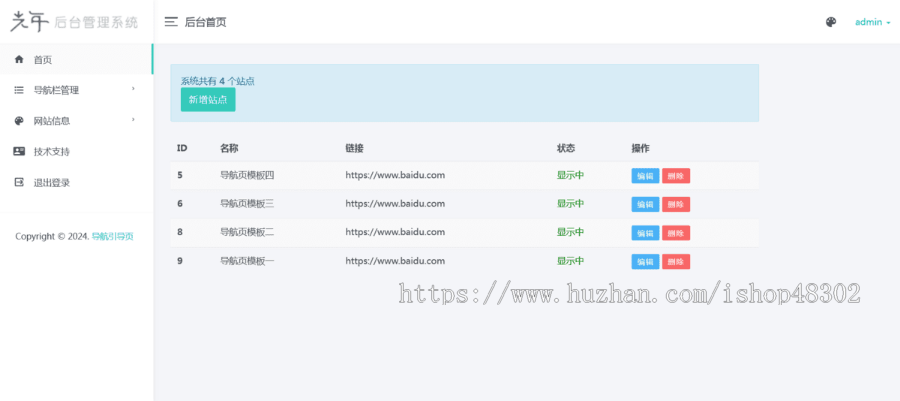The width and height of the screenshot is (900, 401).
Task: Click ID cell 8
Action: (180, 232)
